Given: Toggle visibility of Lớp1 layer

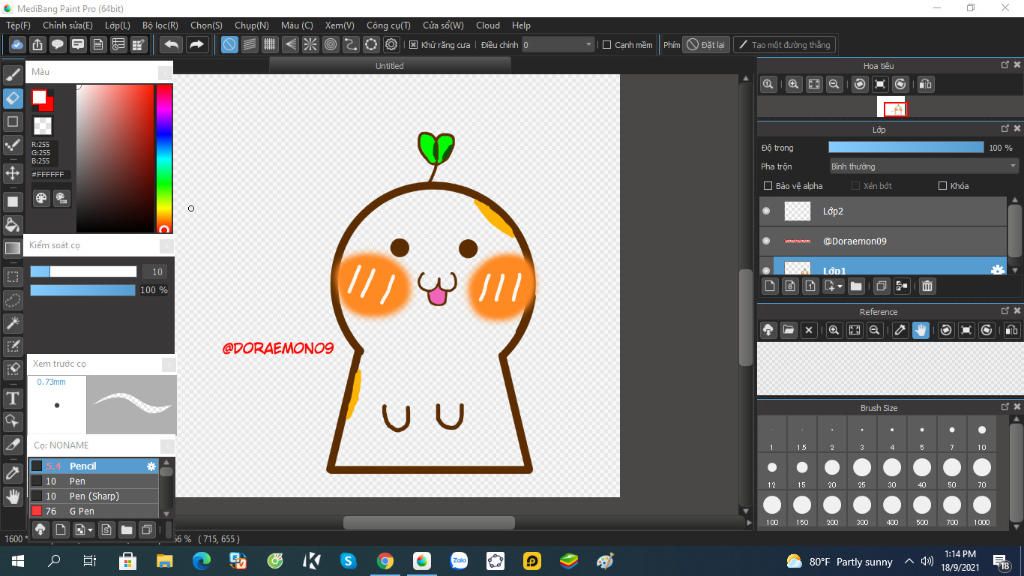Looking at the screenshot, I should point(766,269).
